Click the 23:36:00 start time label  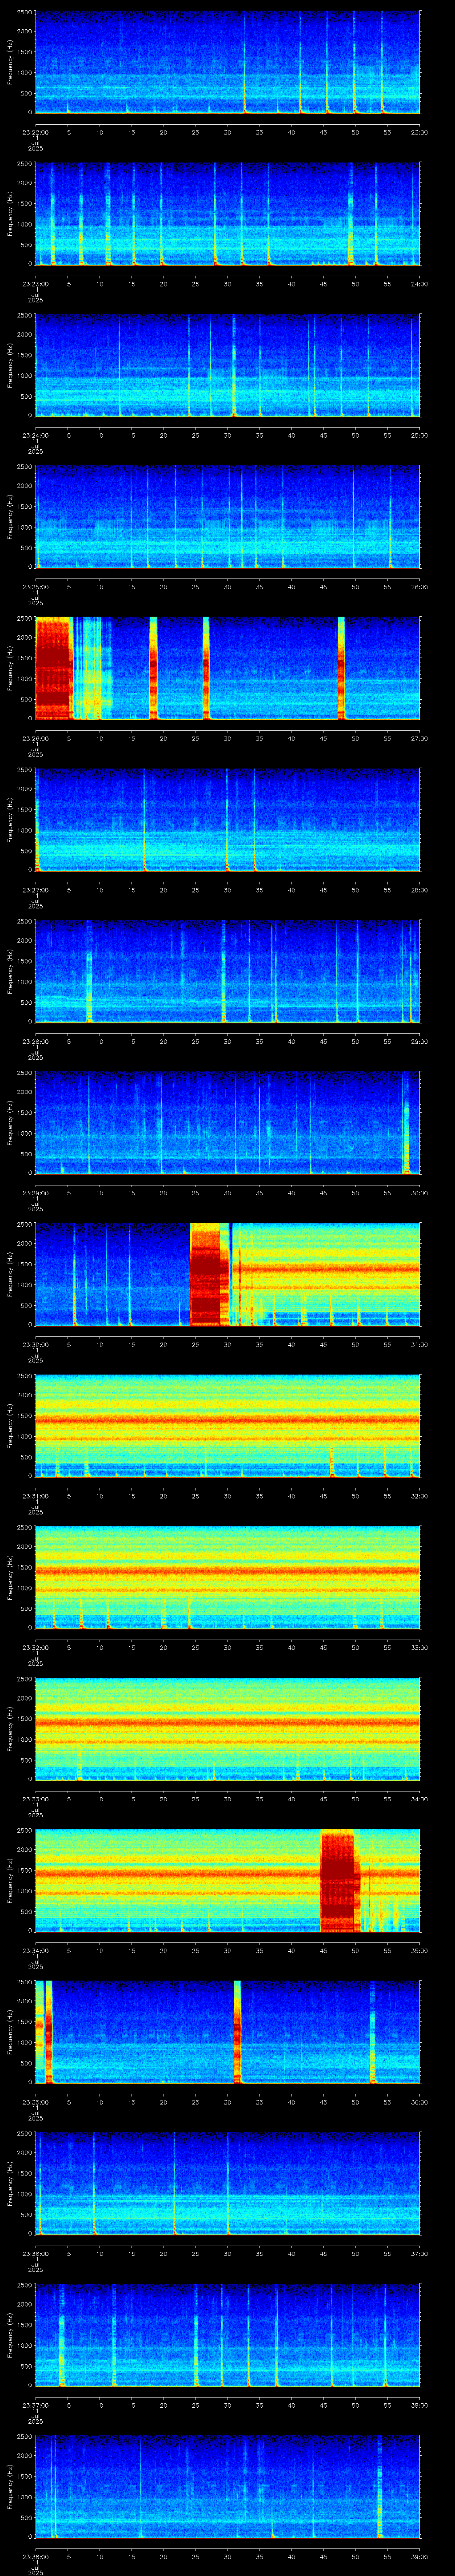pyautogui.click(x=35, y=2253)
